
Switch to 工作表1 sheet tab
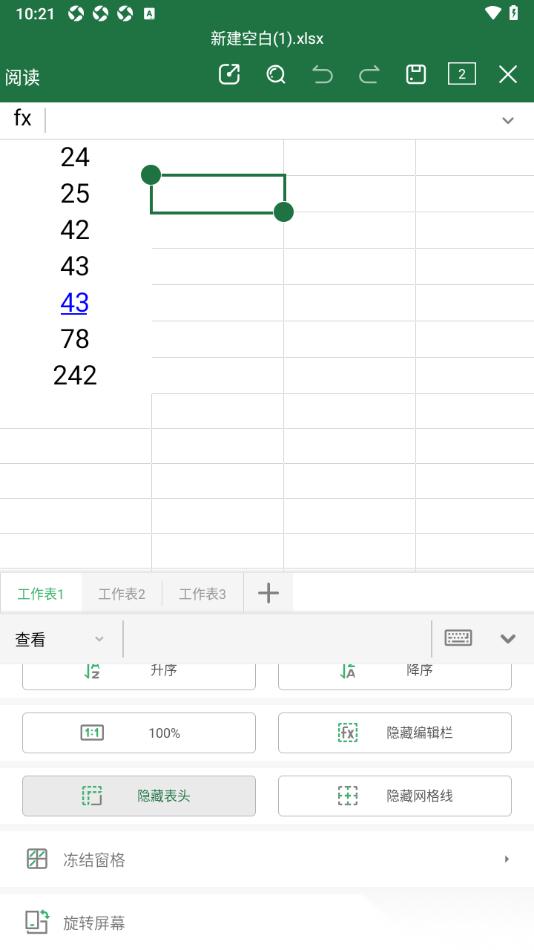tap(41, 594)
